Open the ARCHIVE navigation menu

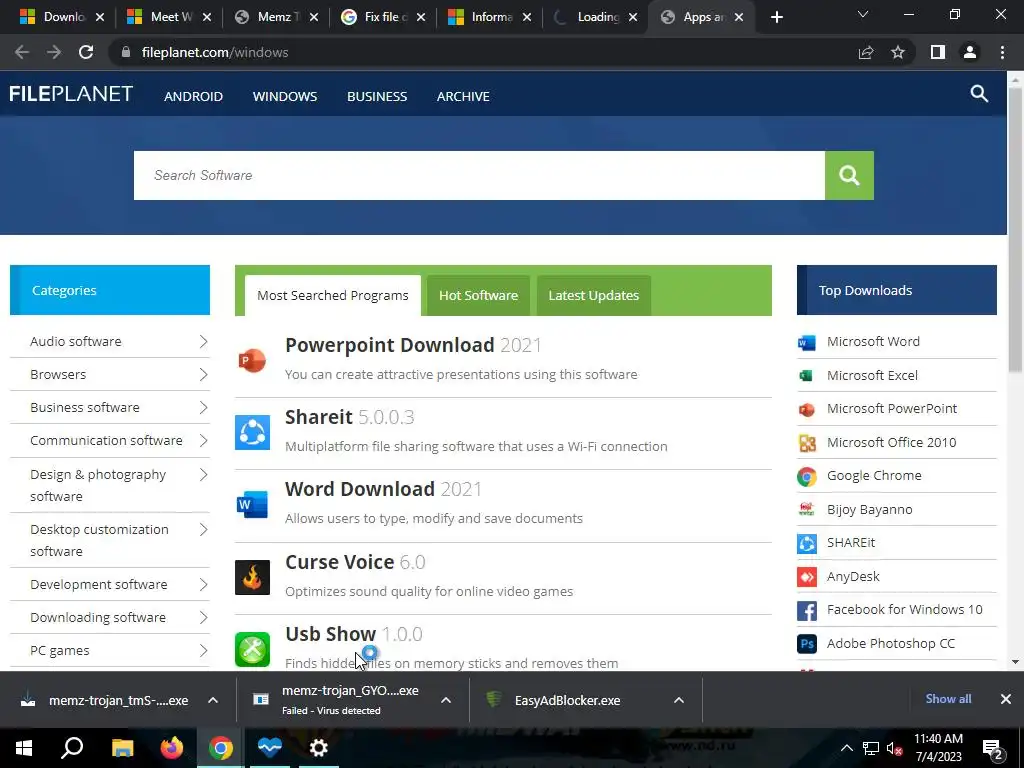tap(463, 96)
